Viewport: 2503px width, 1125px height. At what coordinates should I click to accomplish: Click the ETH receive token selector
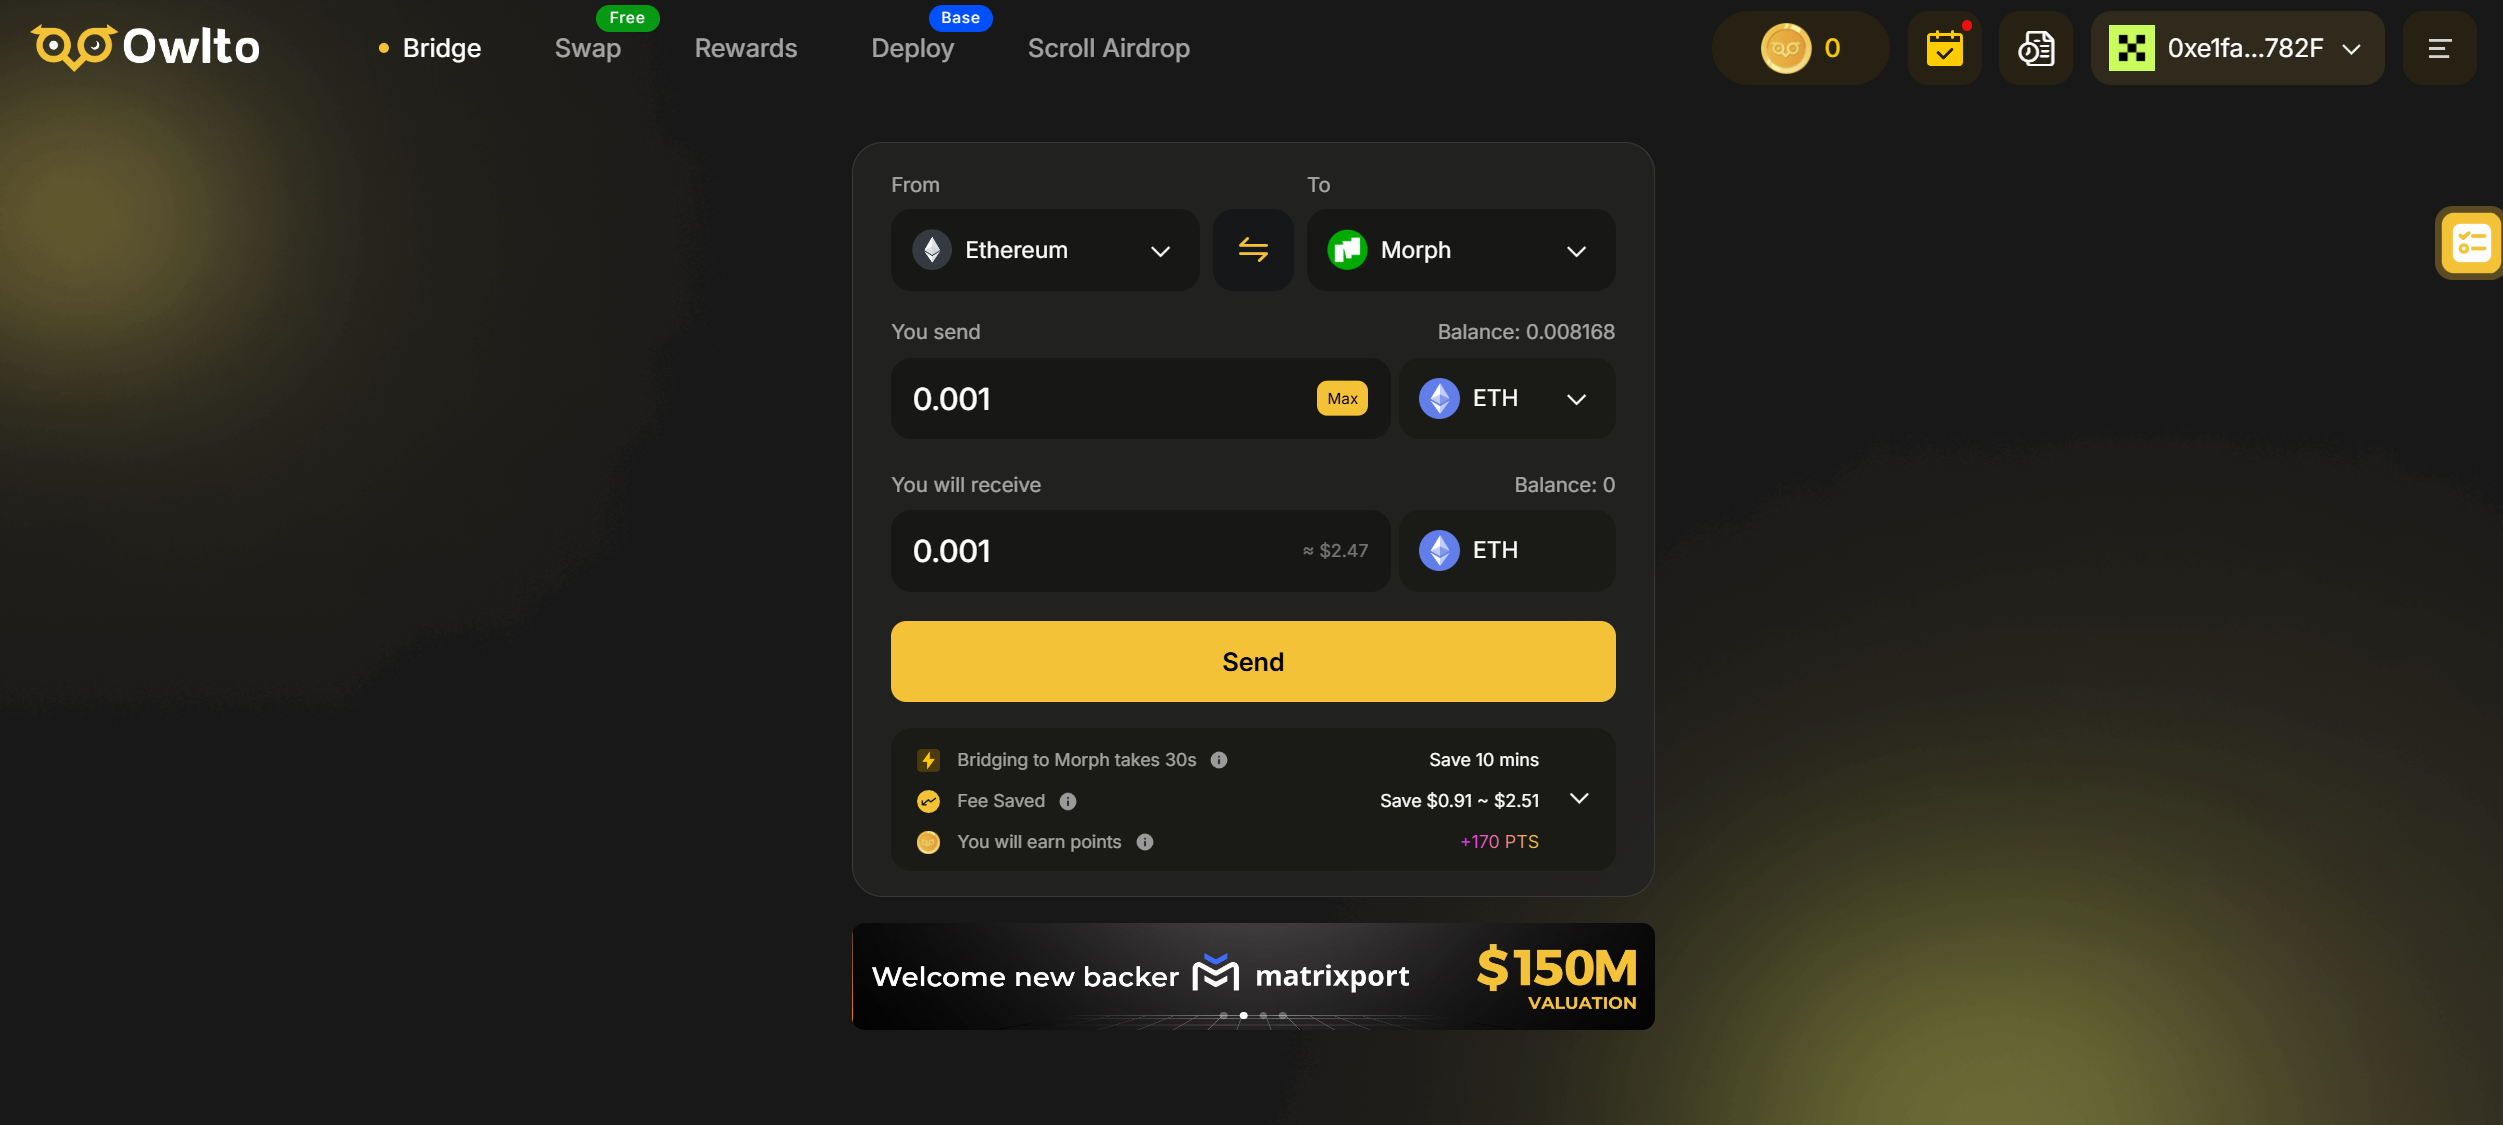coord(1507,551)
